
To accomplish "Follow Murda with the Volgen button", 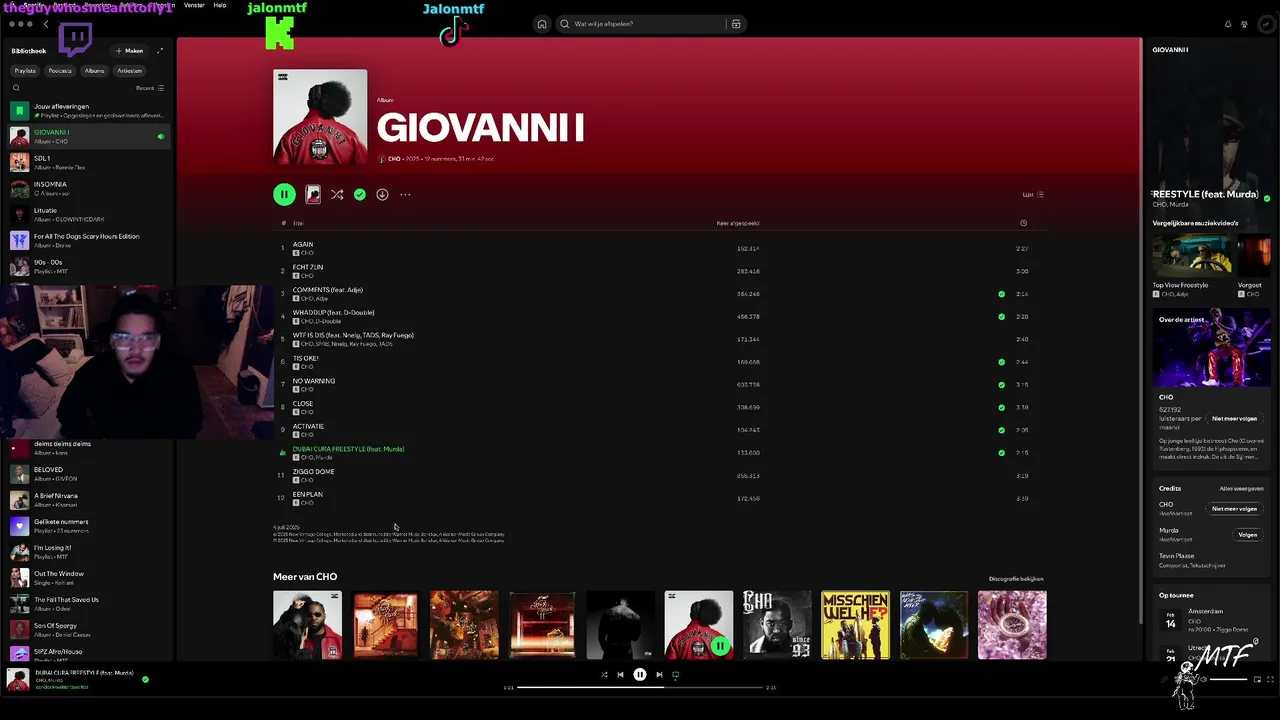I will pos(1248,535).
